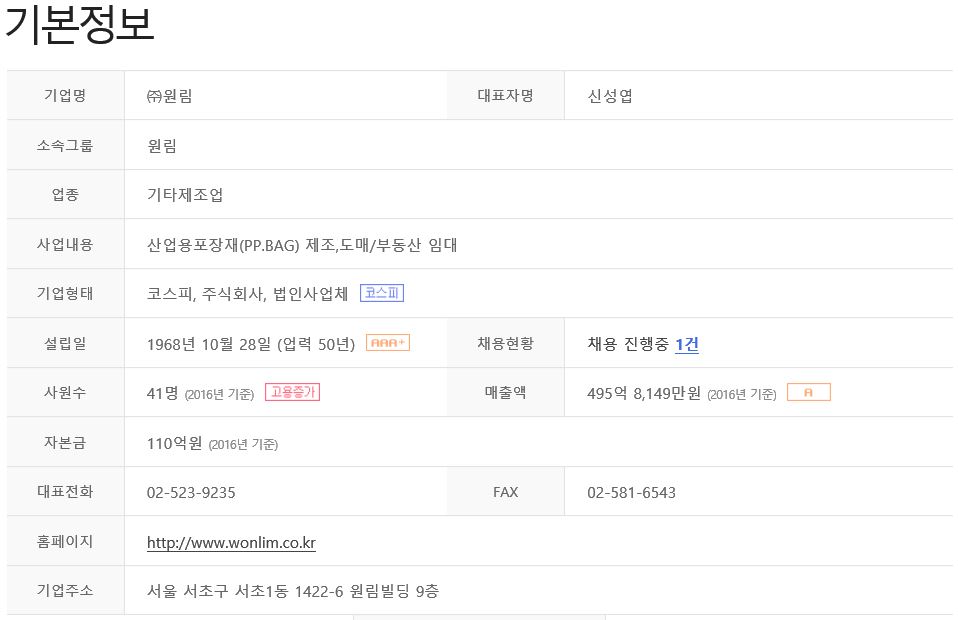Click the representative name 신성엽
Viewport: 958px width, 620px height.
[x=610, y=96]
